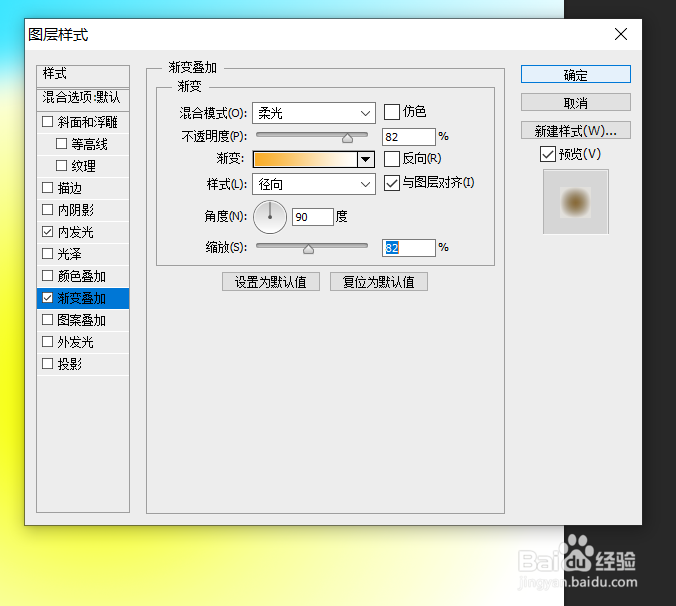Click the orange gradient swatch
Image resolution: width=676 pixels, height=606 pixels.
(x=305, y=159)
